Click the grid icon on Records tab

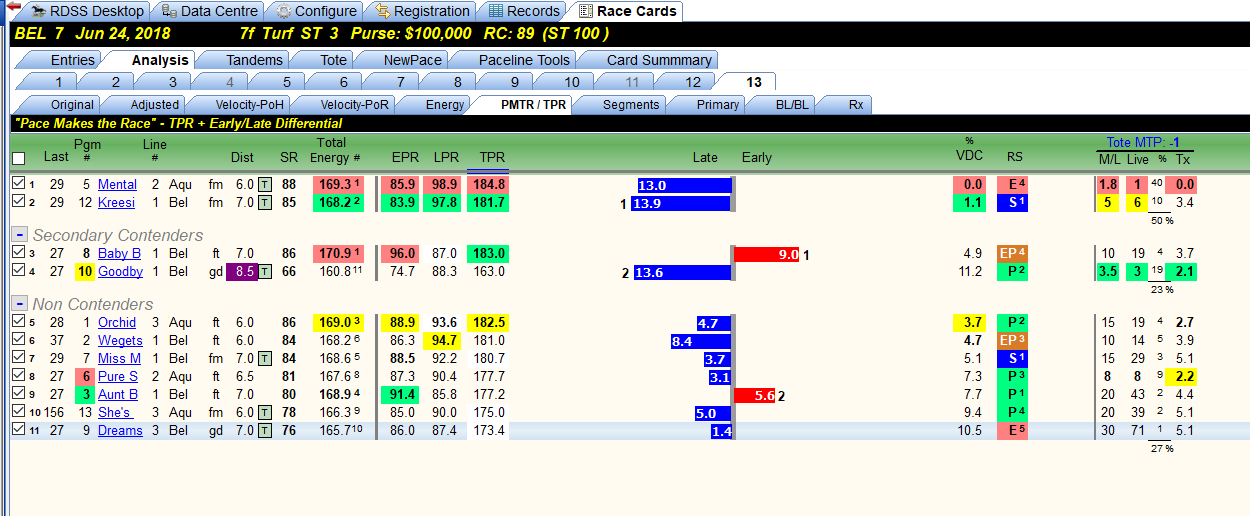[x=496, y=11]
